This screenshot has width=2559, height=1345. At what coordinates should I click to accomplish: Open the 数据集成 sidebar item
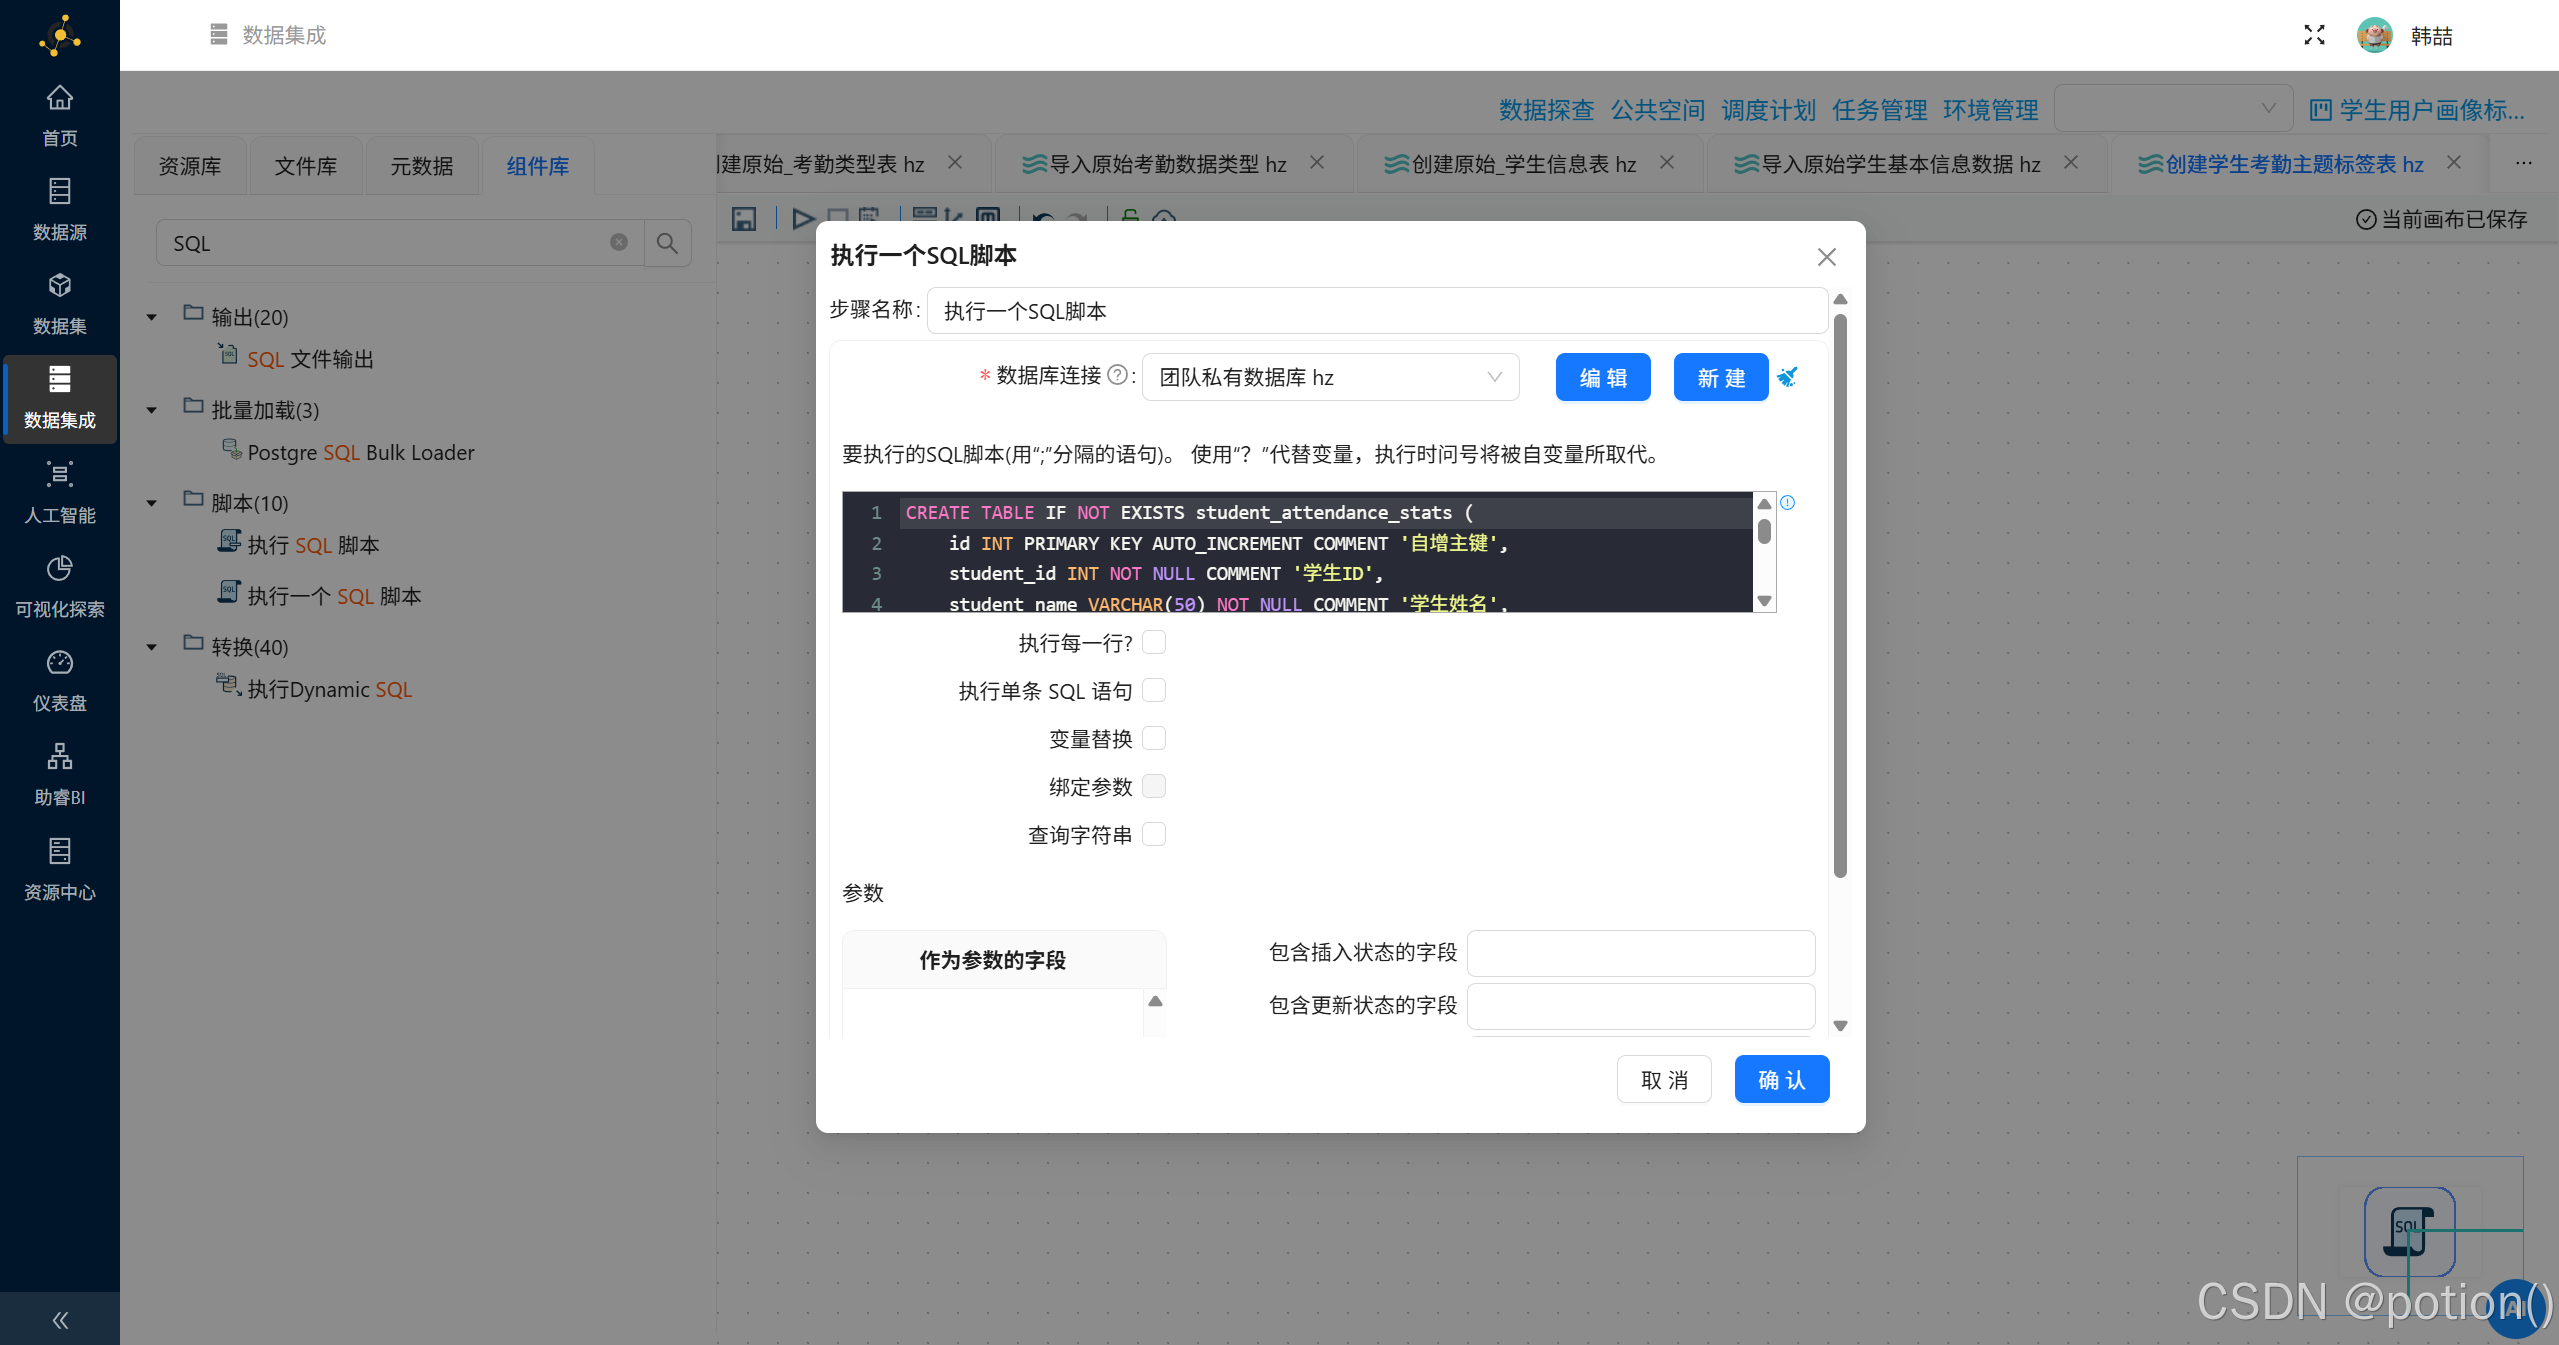click(60, 398)
